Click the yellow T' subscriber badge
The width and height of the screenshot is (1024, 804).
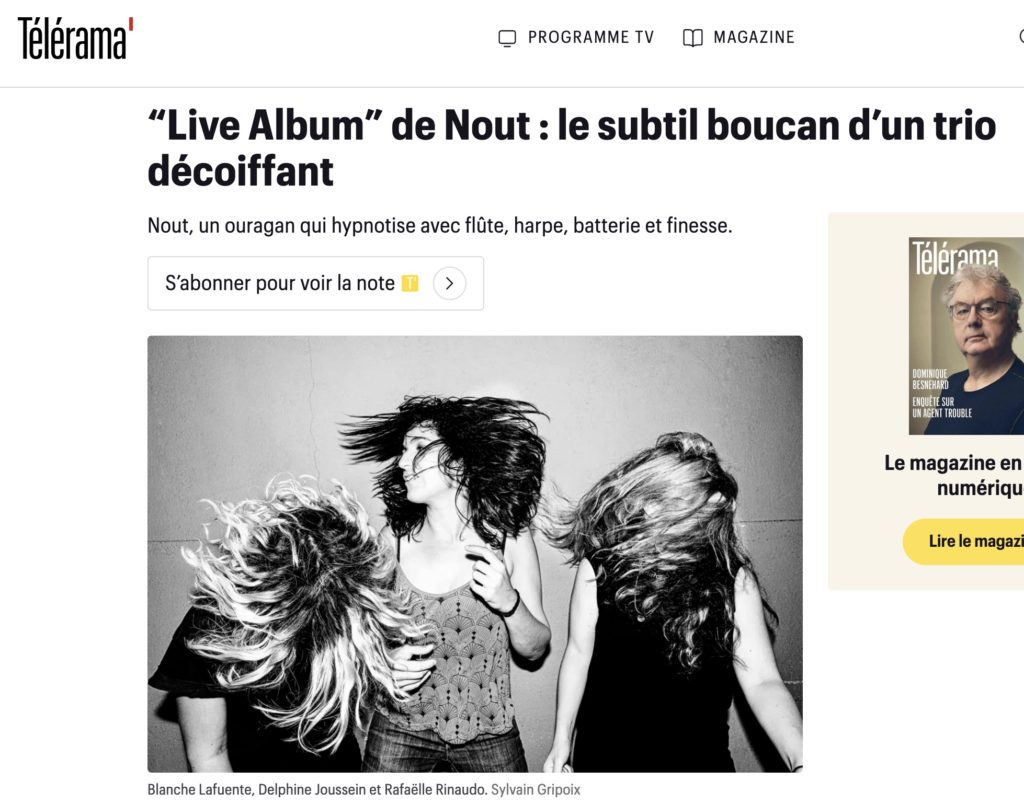[409, 283]
